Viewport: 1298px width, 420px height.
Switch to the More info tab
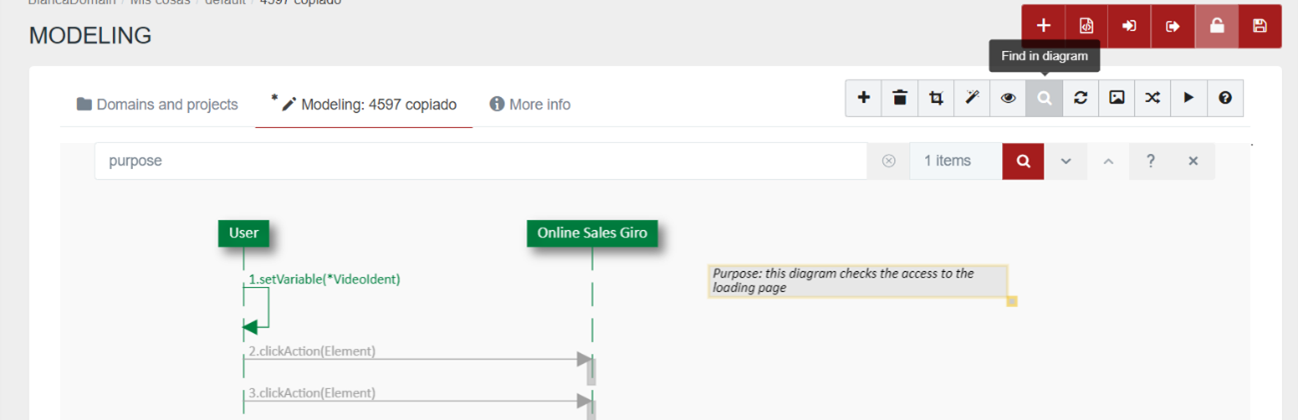pyautogui.click(x=530, y=104)
